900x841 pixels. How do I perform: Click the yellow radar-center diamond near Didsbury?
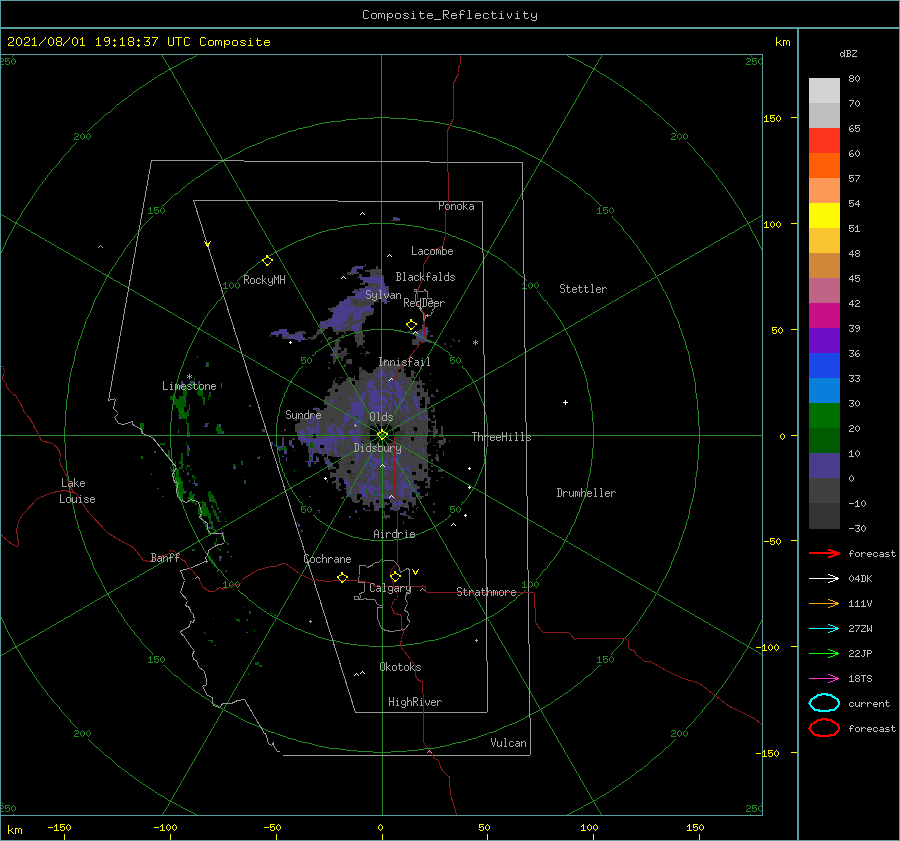pyautogui.click(x=382, y=435)
